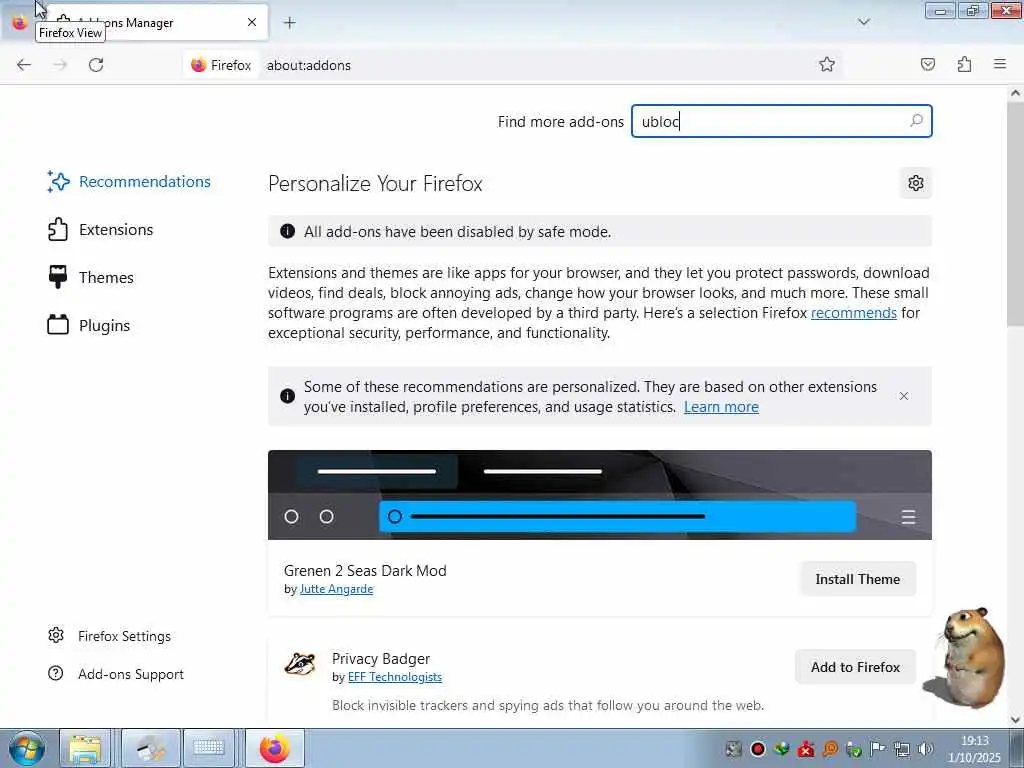
Task: Expand the list all tabs chevron
Action: [863, 22]
